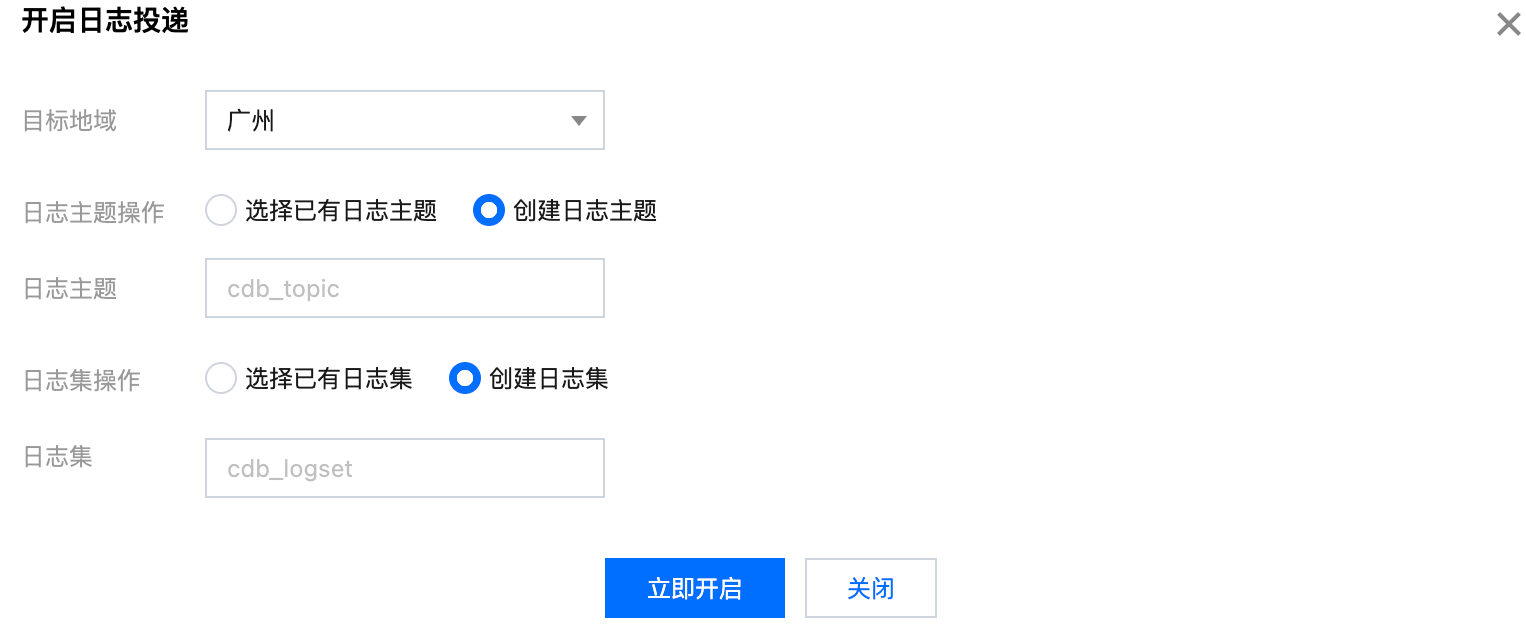Click the 日志主题操作 field label

click(x=94, y=212)
